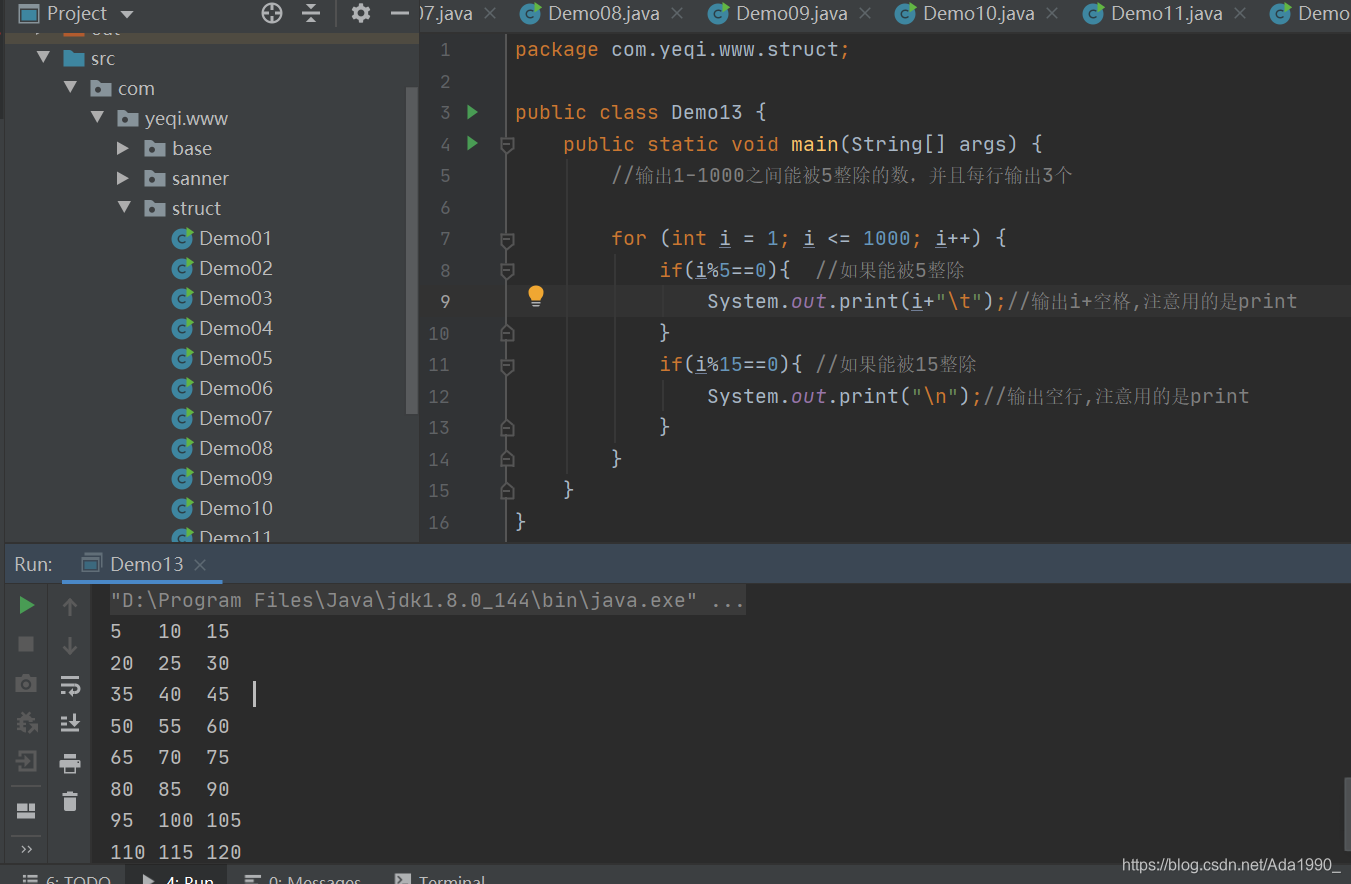Switch to Demo10.java editor tab

979,13
